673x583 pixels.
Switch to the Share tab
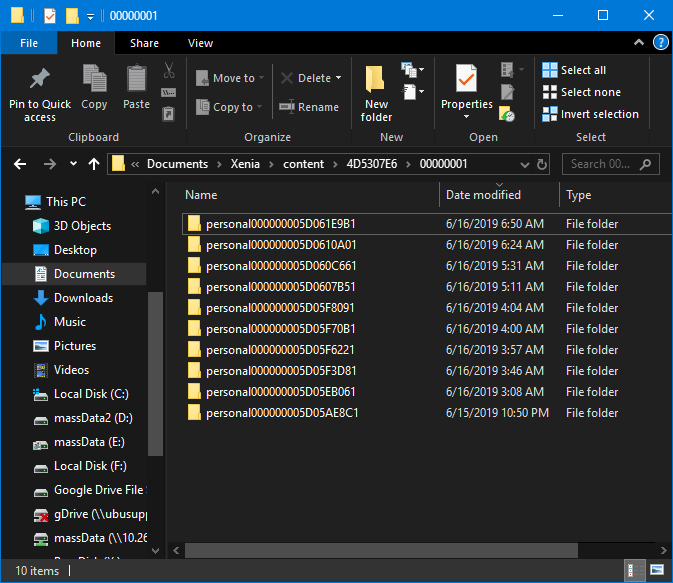pos(144,43)
